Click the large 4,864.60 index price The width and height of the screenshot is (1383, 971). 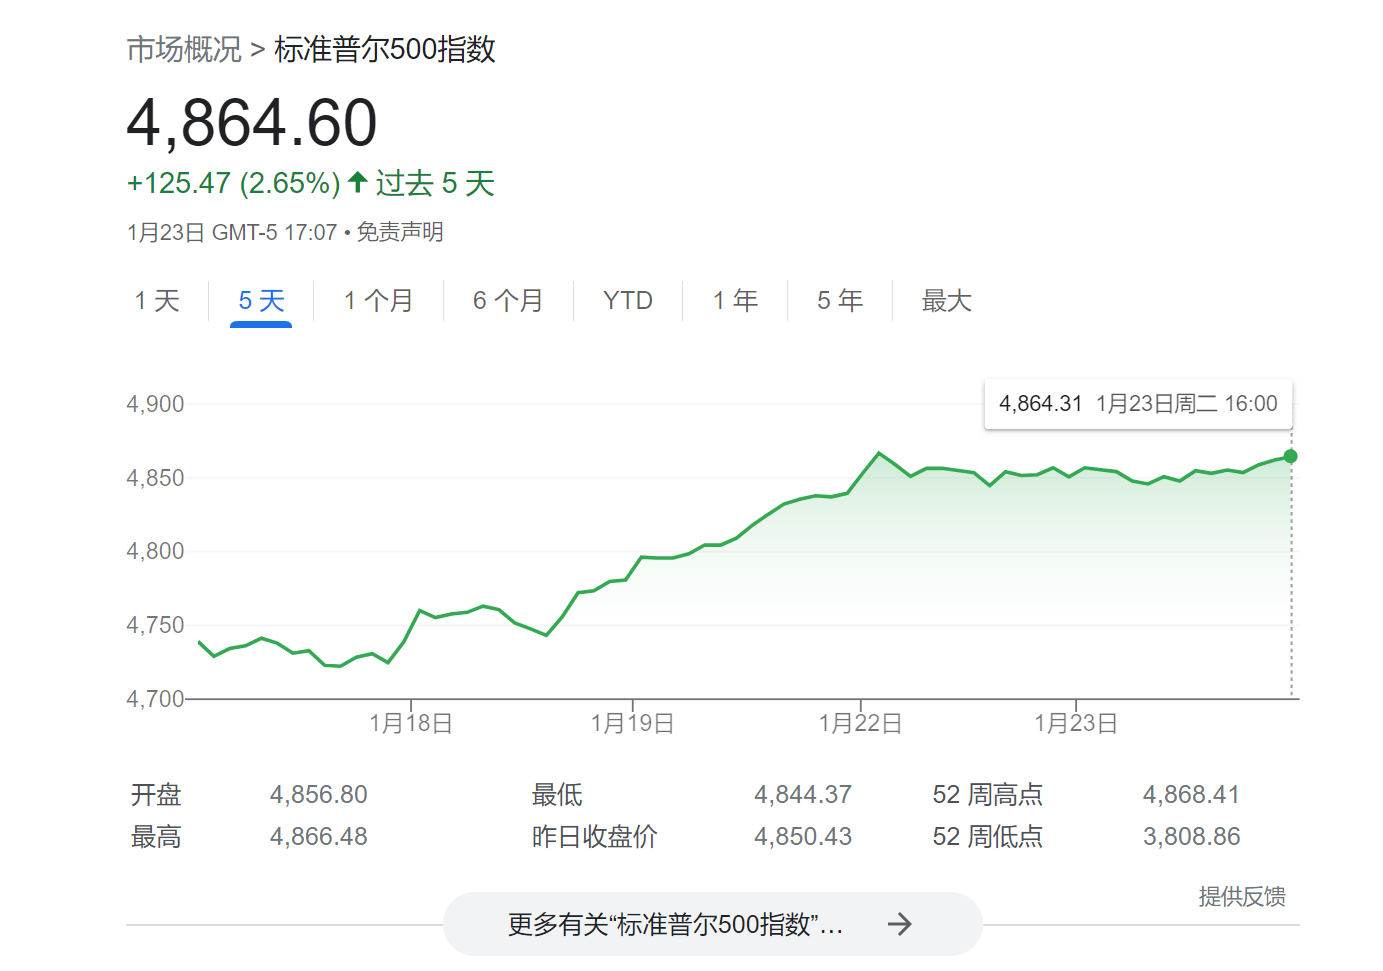point(252,123)
